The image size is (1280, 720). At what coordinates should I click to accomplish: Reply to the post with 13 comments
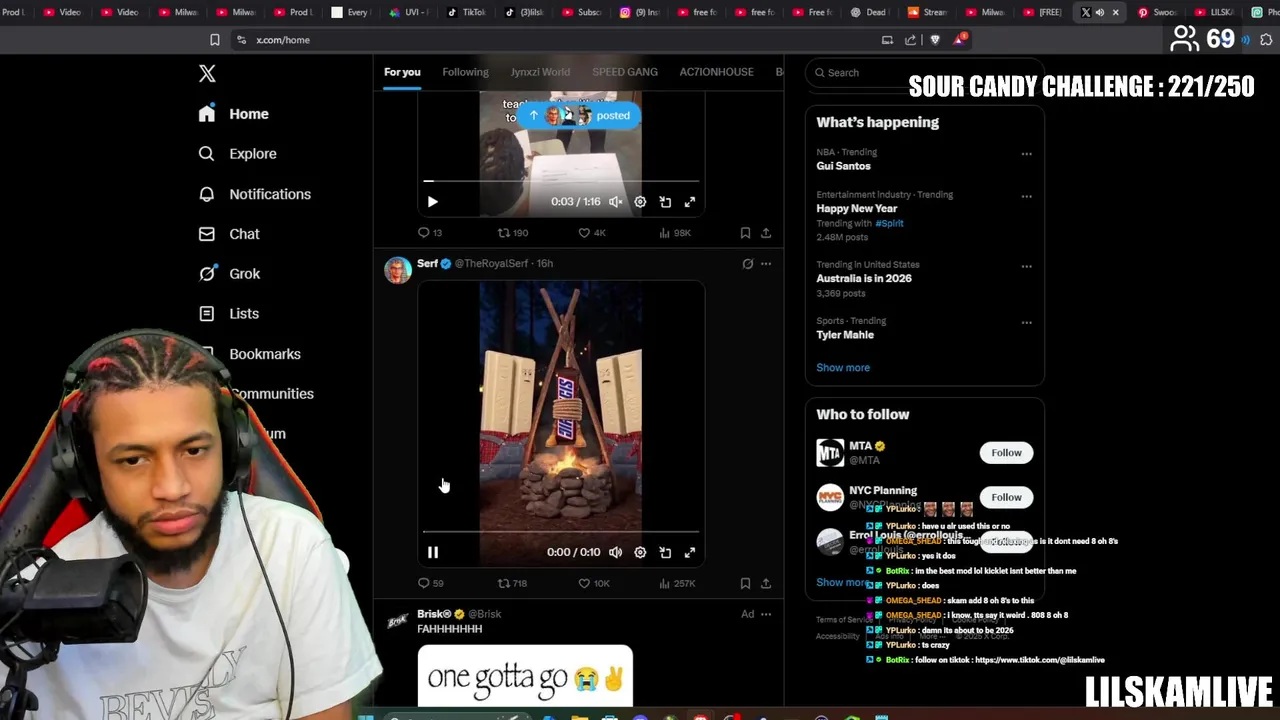pyautogui.click(x=430, y=233)
